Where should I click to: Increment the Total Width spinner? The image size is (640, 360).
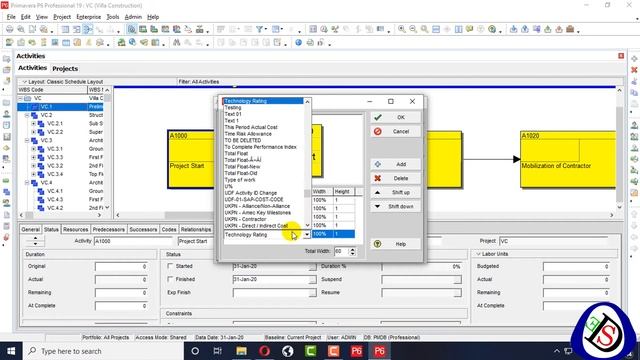point(352,249)
